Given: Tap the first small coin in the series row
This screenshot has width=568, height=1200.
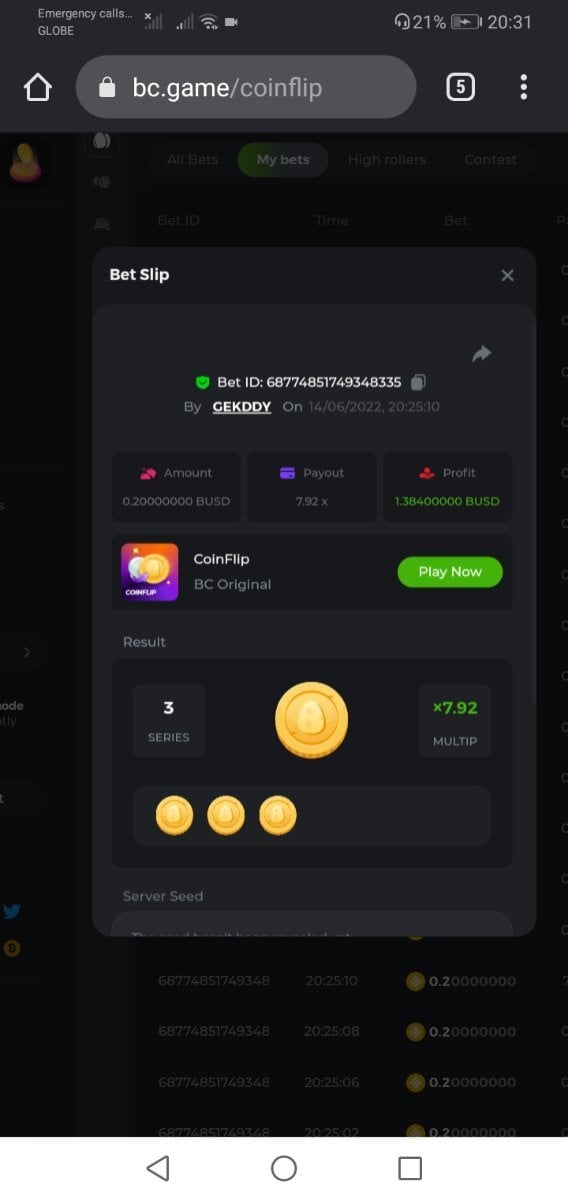Looking at the screenshot, I should tap(175, 816).
